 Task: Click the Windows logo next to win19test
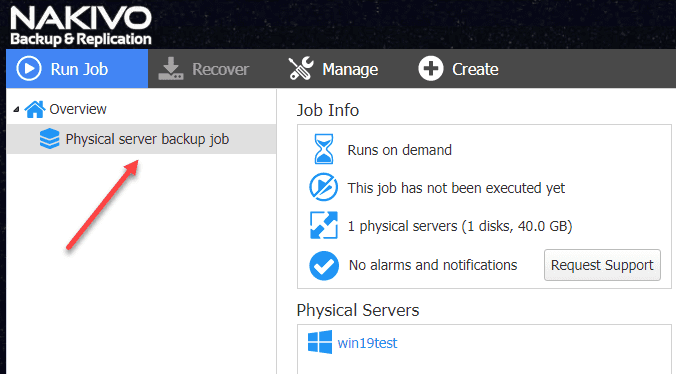320,342
